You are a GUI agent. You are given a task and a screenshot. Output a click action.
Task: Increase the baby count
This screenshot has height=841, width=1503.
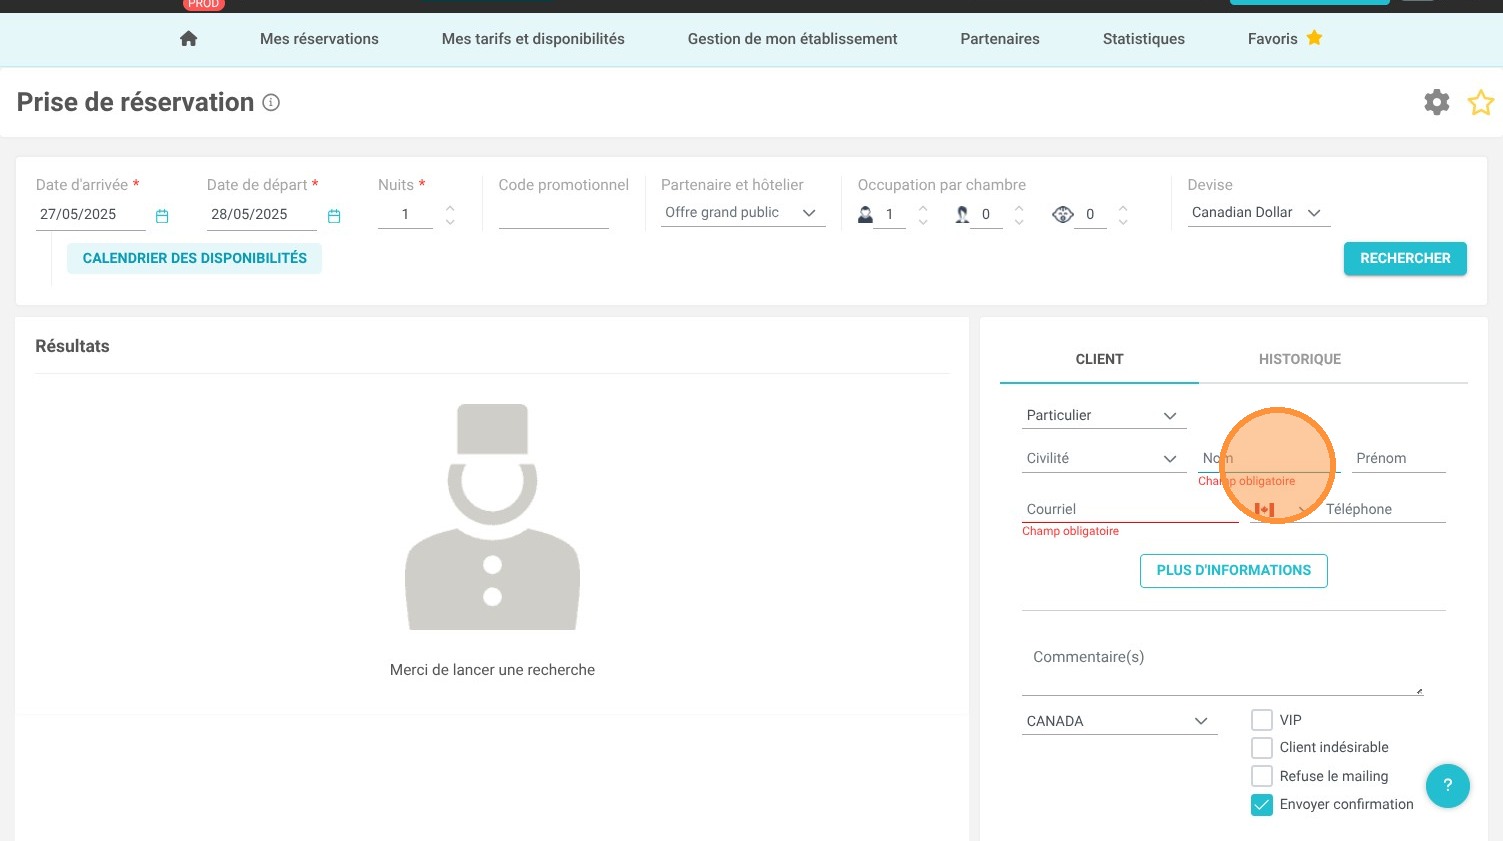[1123, 208]
